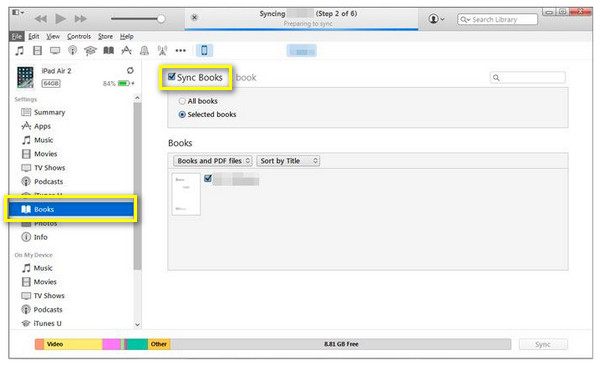Click the sync spinner icon beside iPad Air 2

130,70
